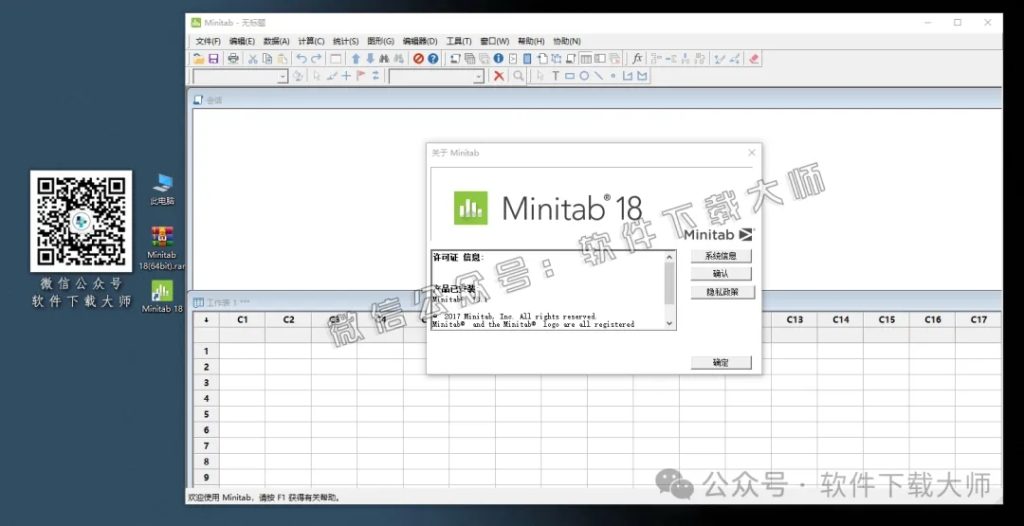The width and height of the screenshot is (1024, 526).
Task: Click the red X delete icon
Action: 499,76
